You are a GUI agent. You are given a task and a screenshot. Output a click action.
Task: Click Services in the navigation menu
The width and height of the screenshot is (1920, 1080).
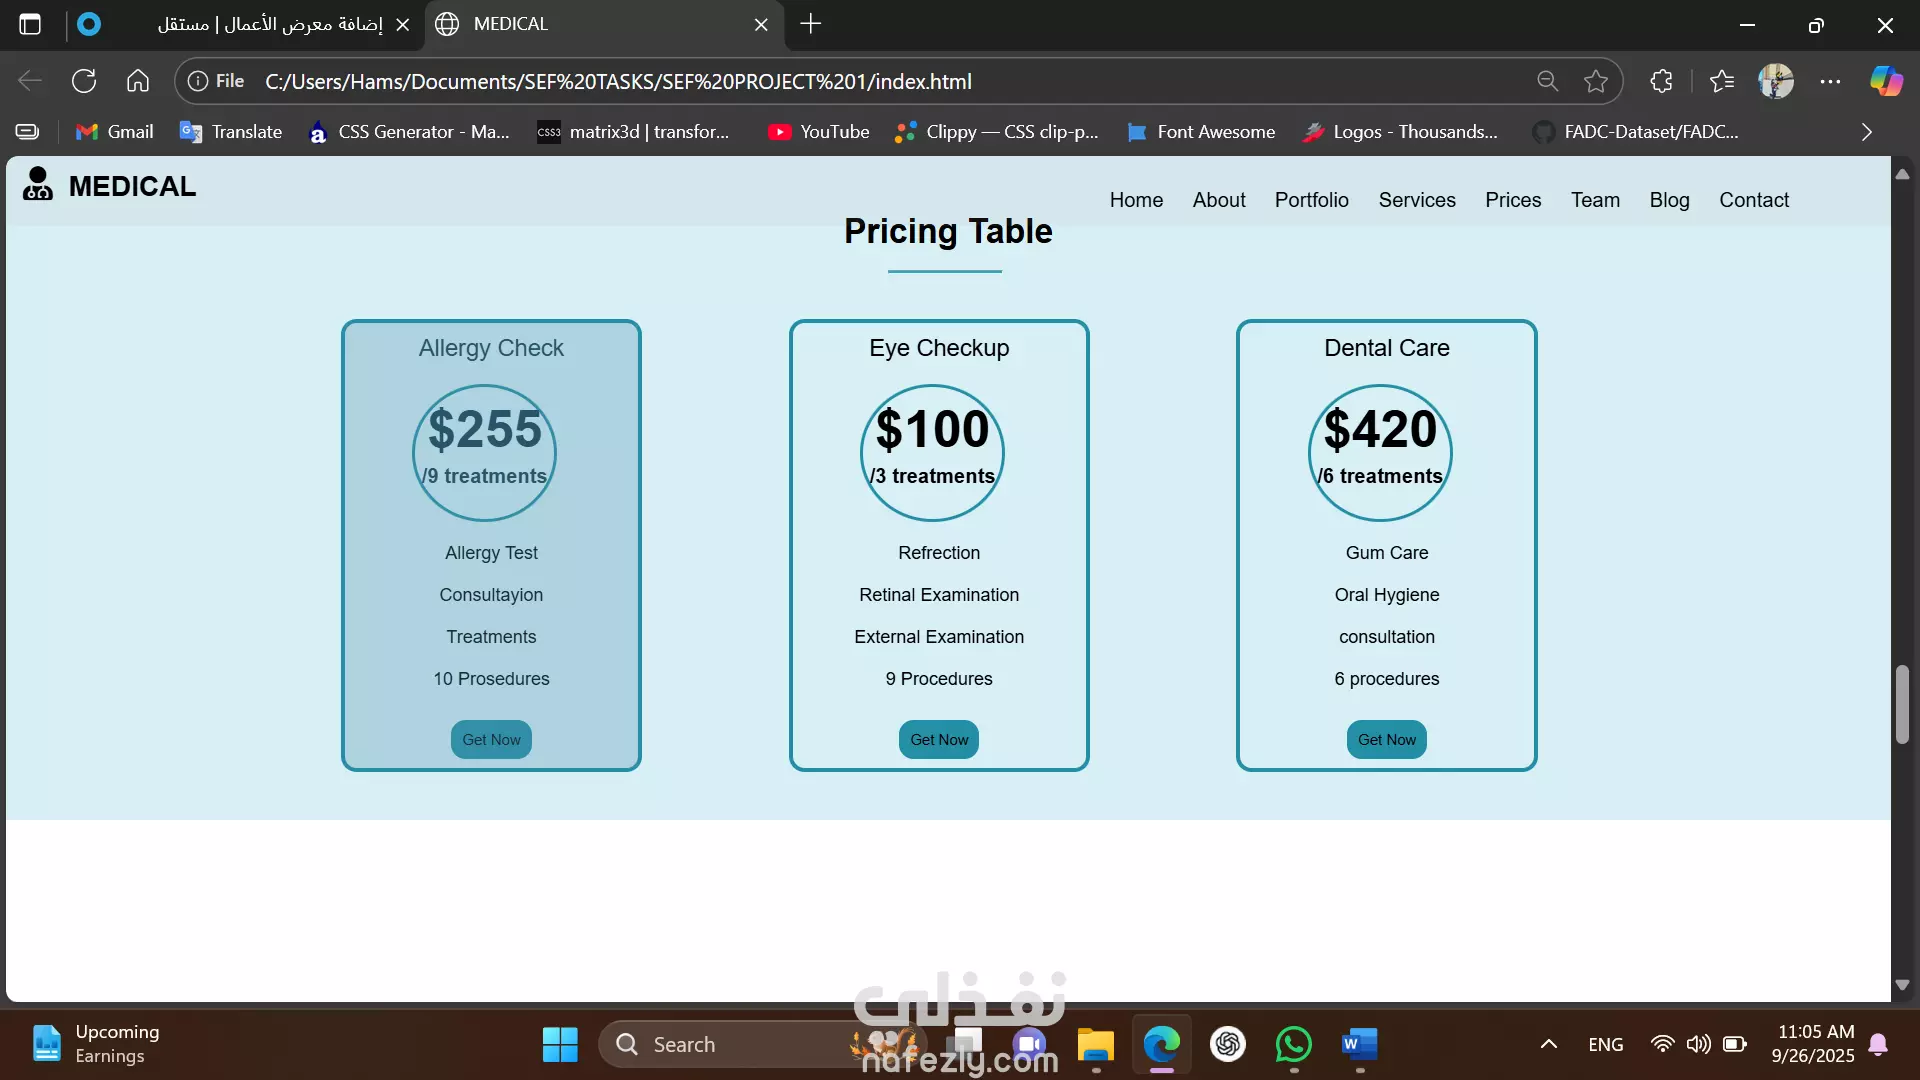tap(1416, 200)
